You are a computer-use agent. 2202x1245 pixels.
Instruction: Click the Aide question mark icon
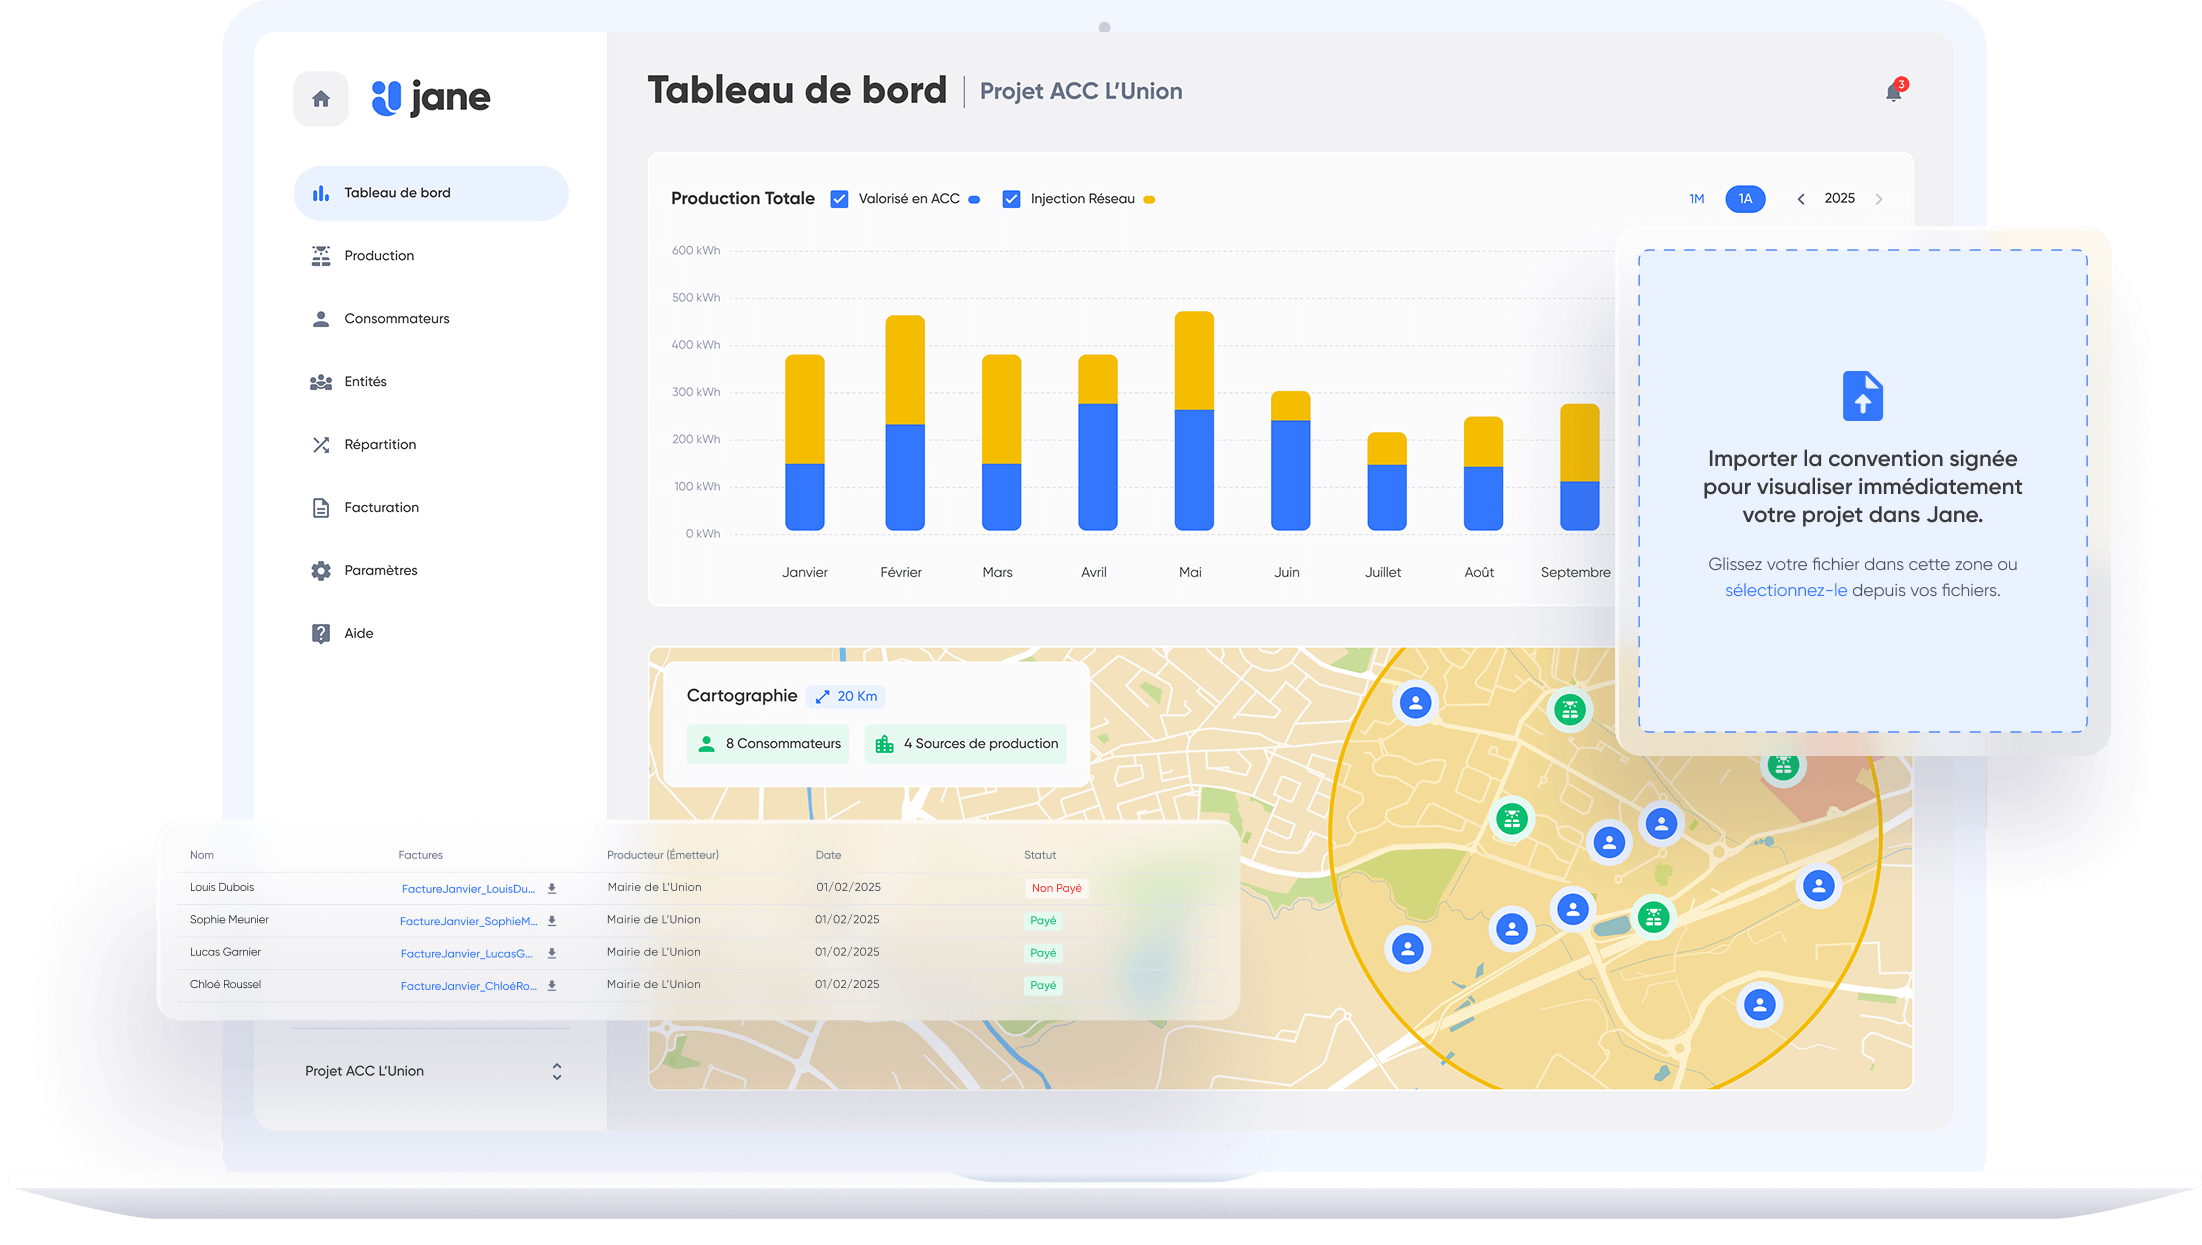pyautogui.click(x=320, y=633)
